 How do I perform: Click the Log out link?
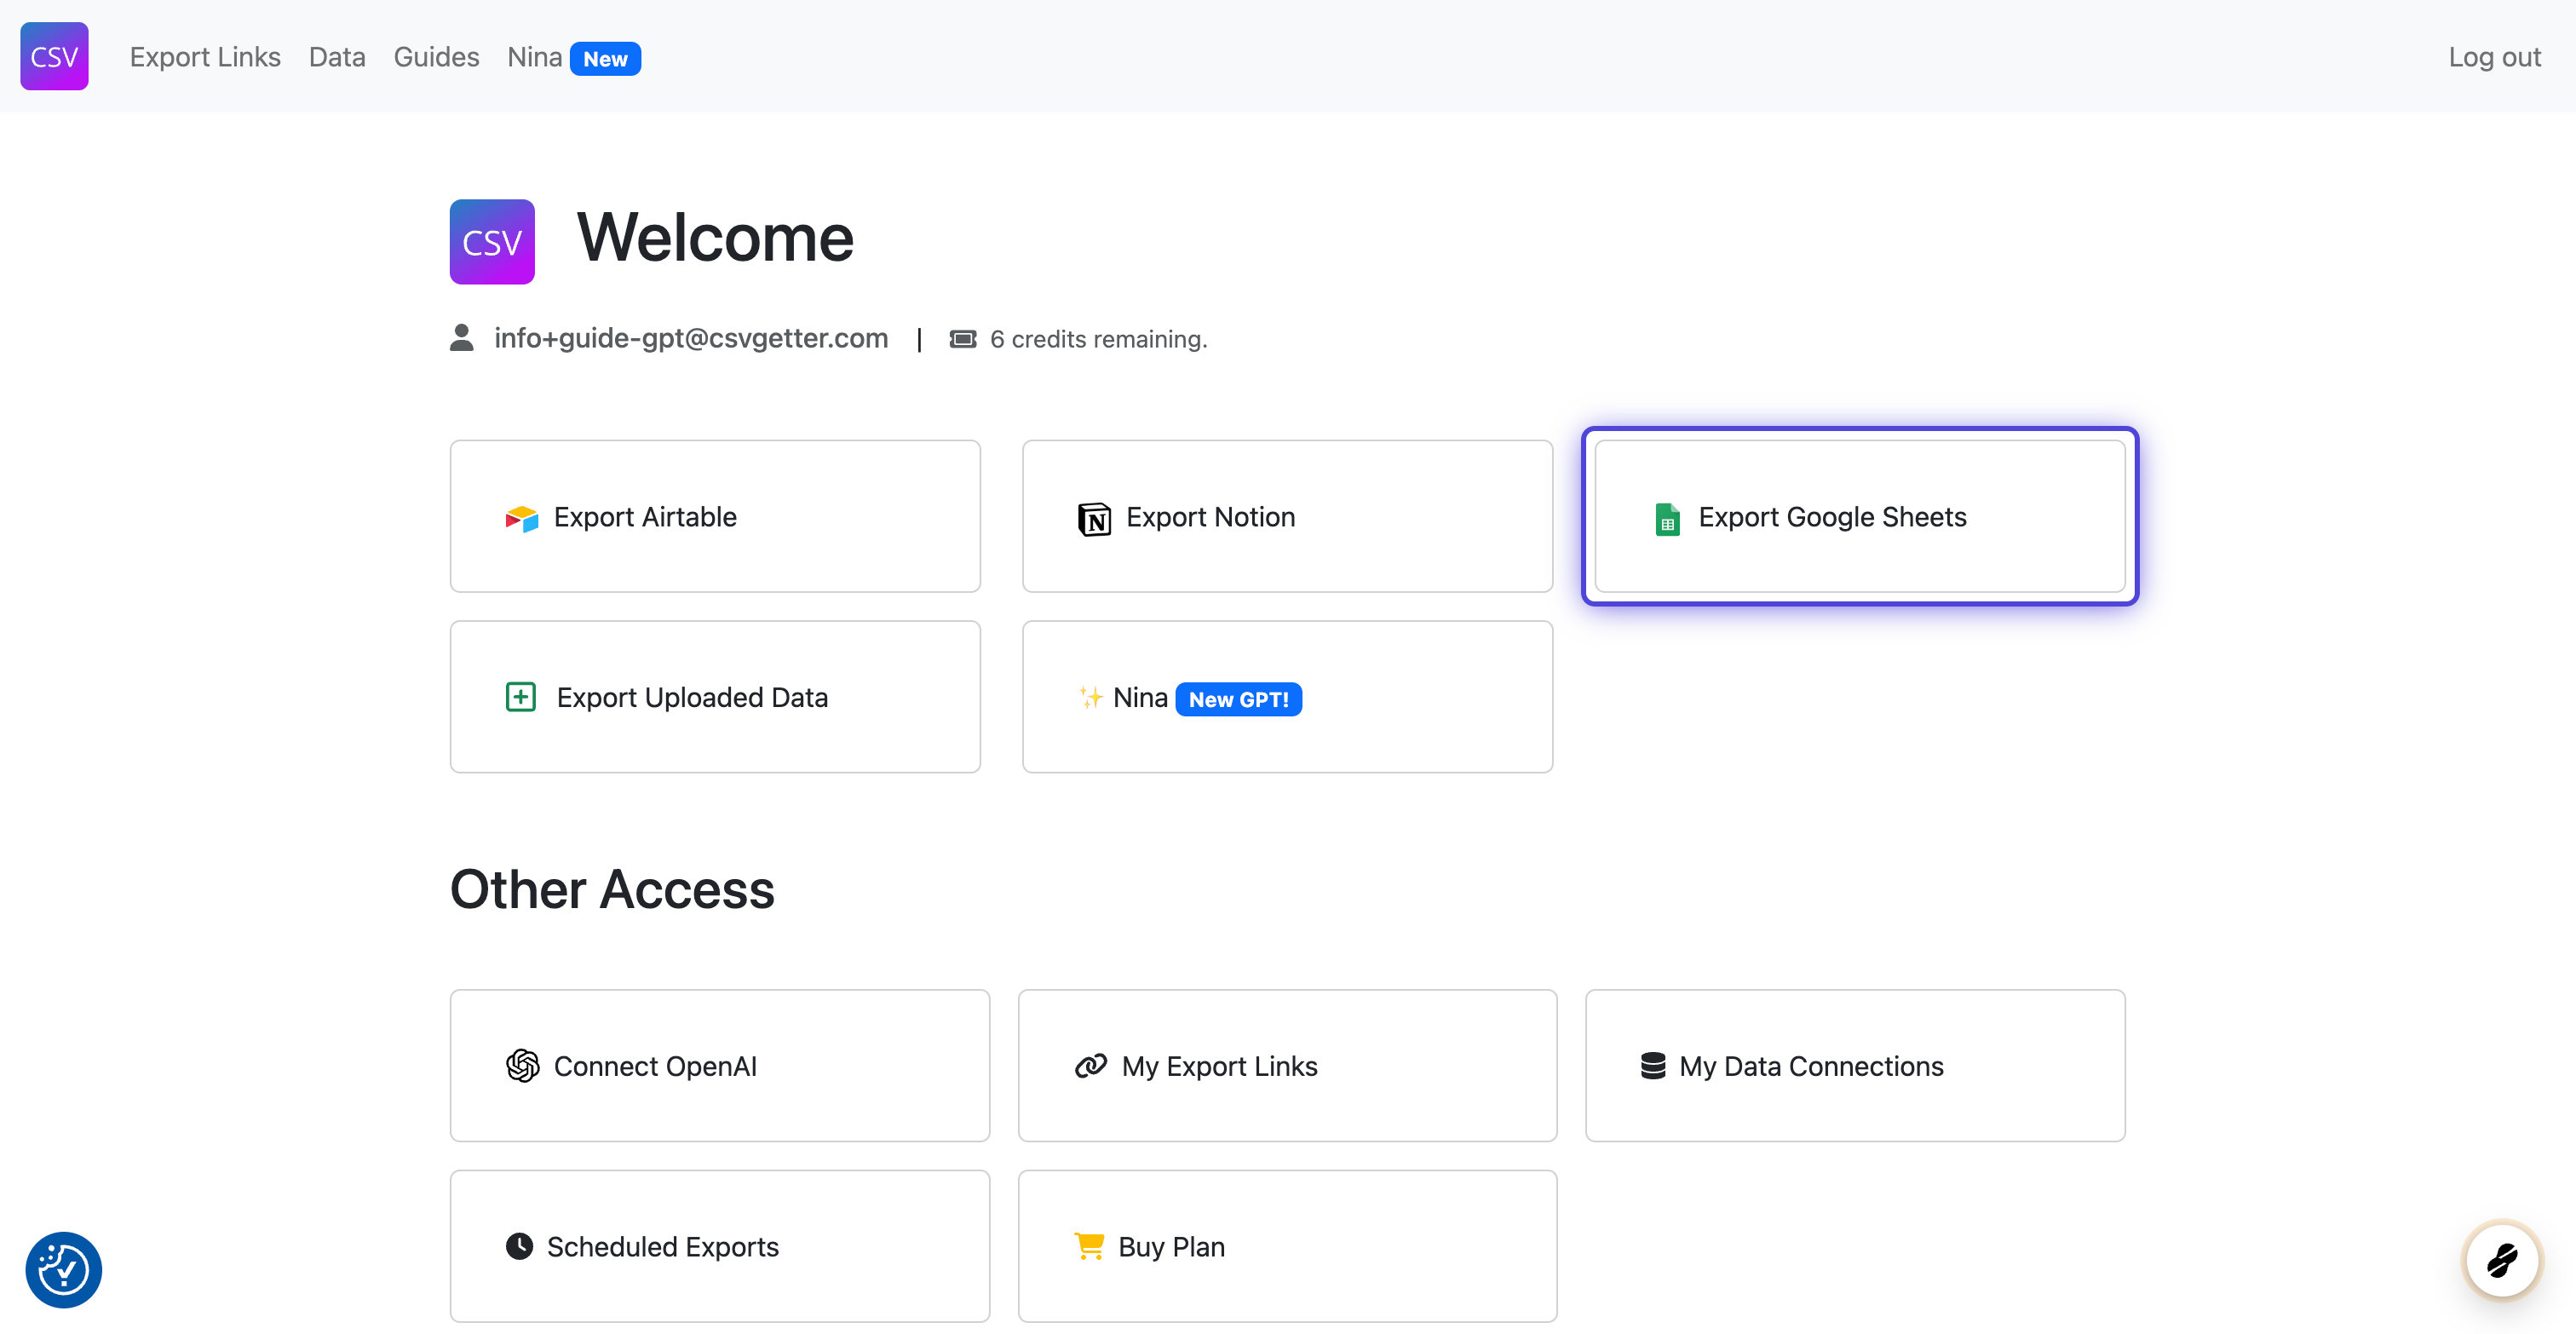tap(2494, 57)
